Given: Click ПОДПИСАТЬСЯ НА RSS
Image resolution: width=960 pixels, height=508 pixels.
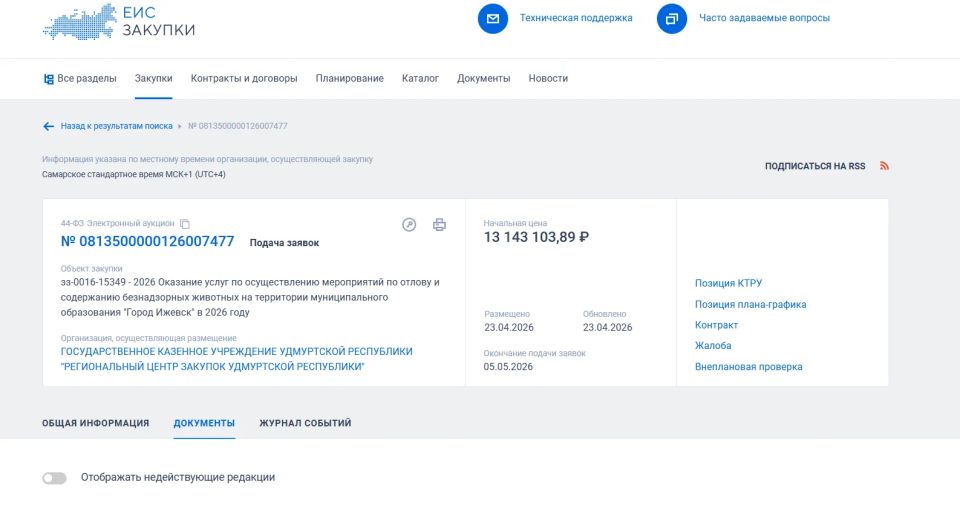Looking at the screenshot, I should [x=815, y=166].
